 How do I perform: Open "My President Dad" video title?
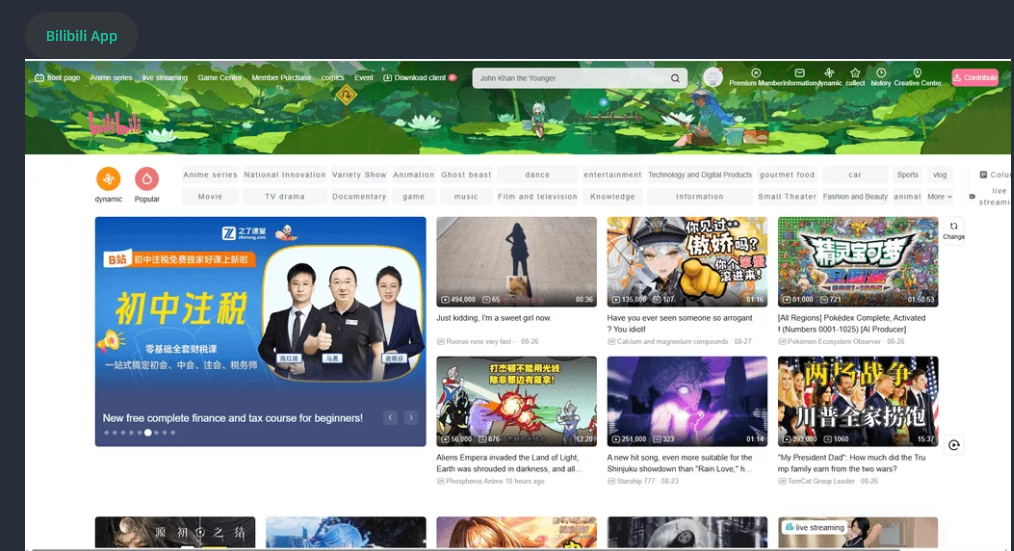pyautogui.click(x=852, y=463)
